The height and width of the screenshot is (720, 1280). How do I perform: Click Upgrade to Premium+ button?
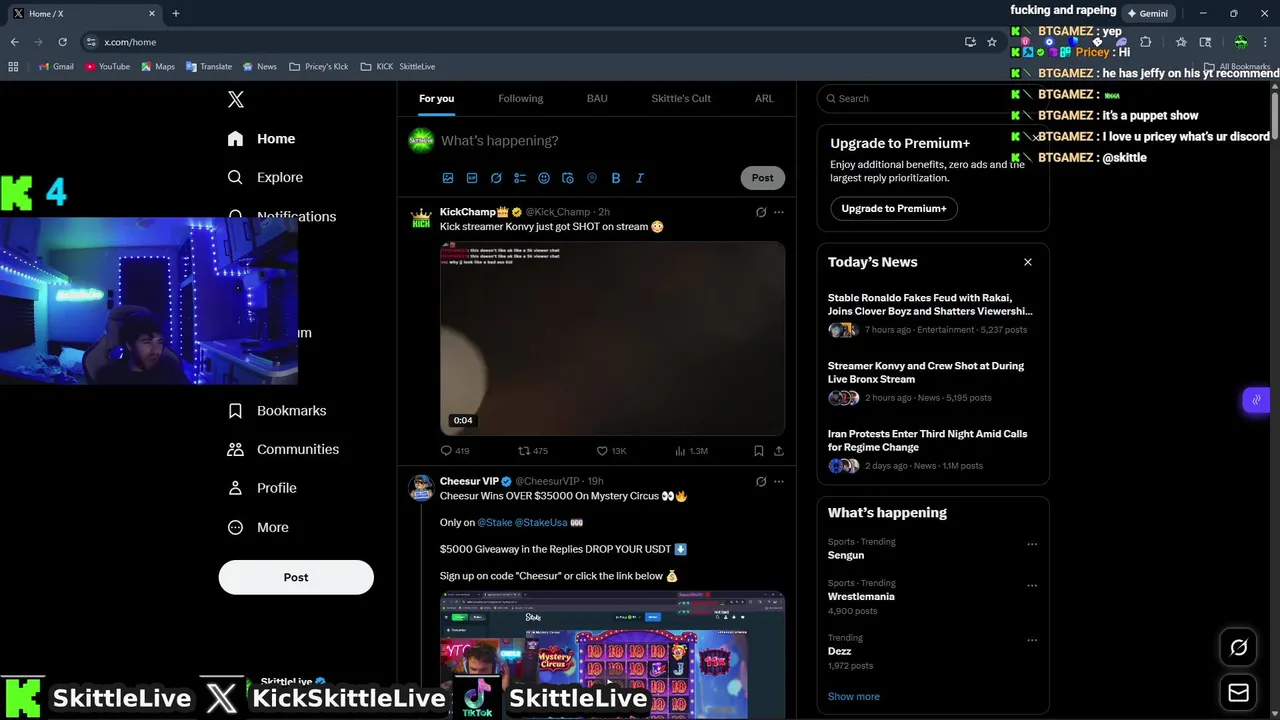tap(894, 208)
